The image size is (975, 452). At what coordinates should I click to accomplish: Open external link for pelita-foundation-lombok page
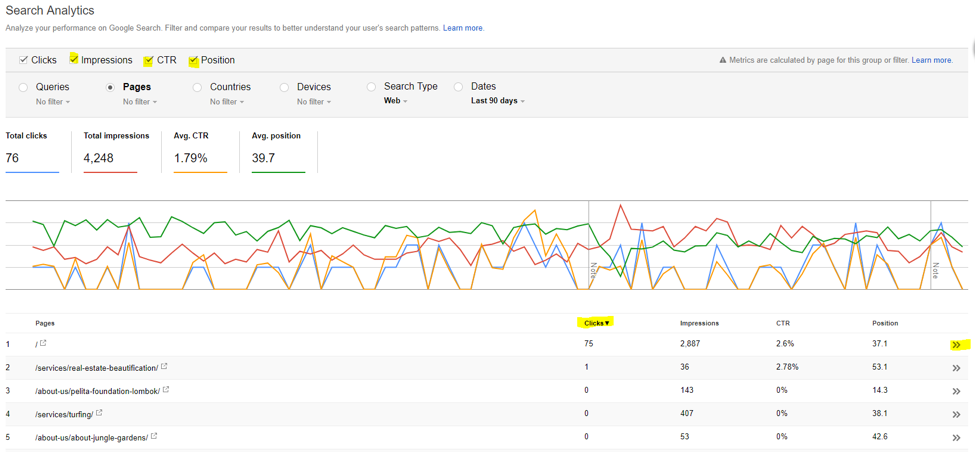pyautogui.click(x=166, y=390)
